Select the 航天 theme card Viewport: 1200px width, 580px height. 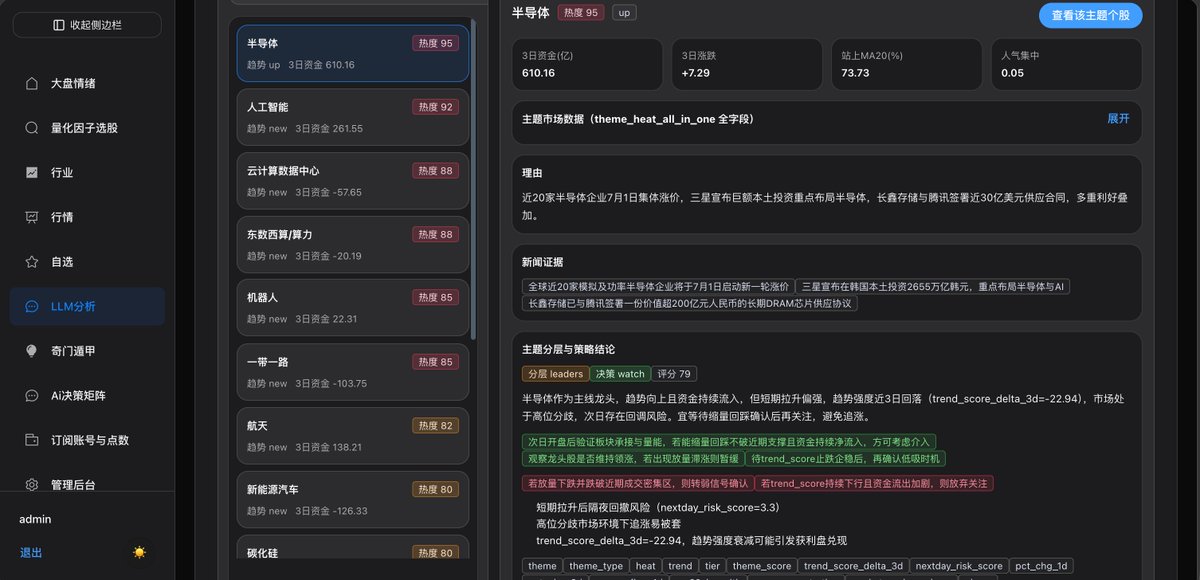pos(353,436)
